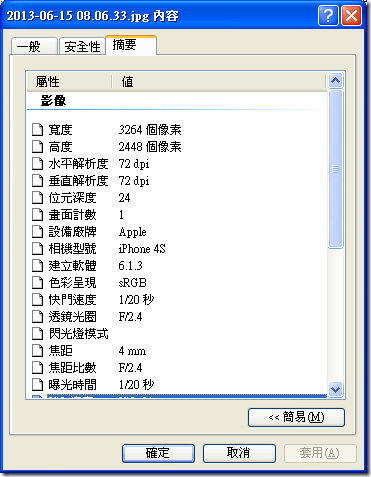Click the document icon beside 透鏡光圈
Screen dimensions: 371x477
coord(38,317)
